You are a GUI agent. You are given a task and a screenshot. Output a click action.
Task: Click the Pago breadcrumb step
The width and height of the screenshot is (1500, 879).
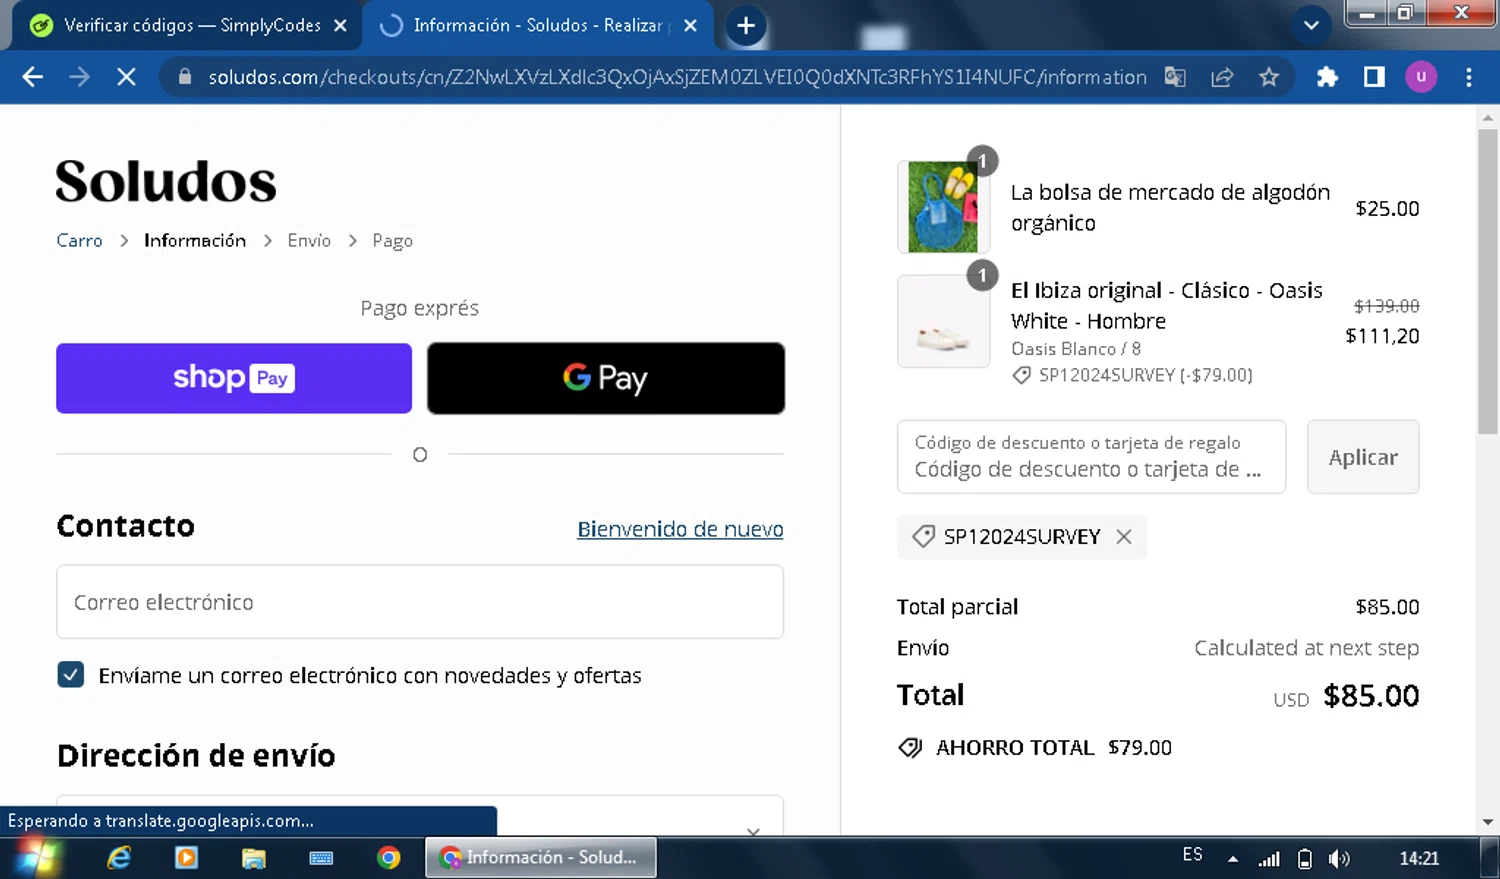392,241
